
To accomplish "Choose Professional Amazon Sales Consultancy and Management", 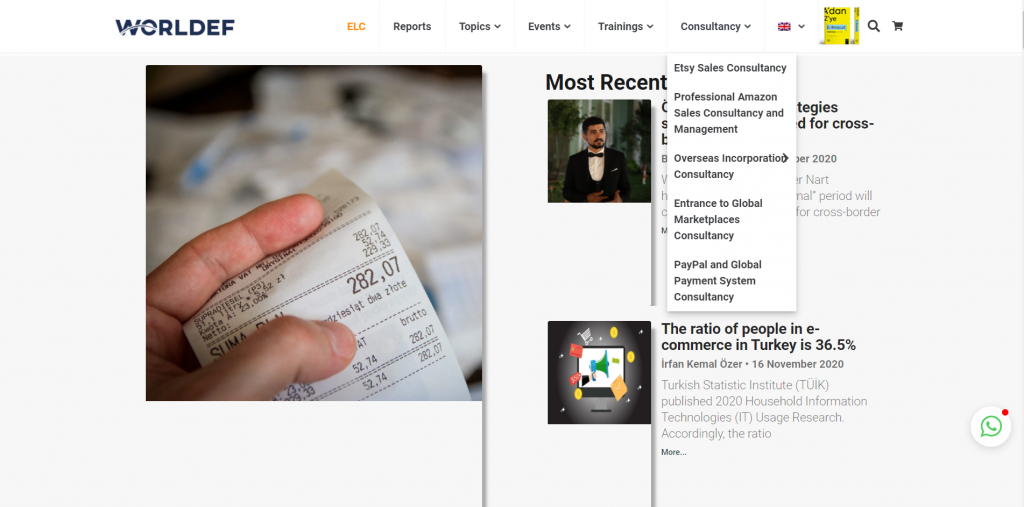I will coord(729,113).
